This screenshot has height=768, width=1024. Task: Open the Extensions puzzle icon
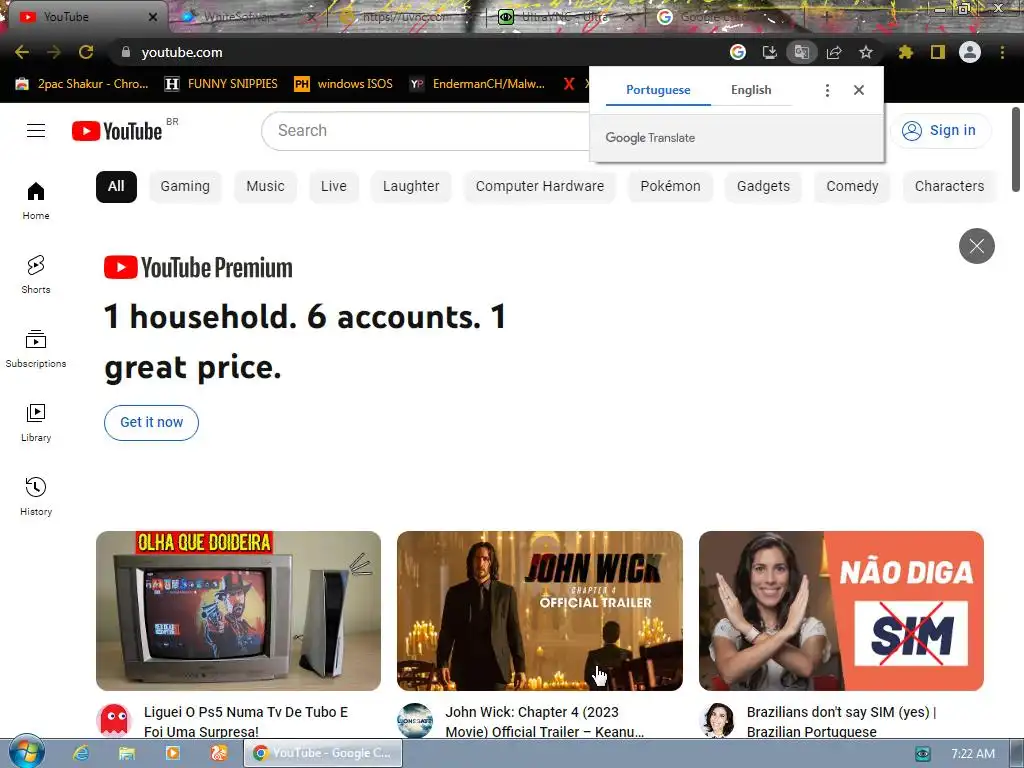point(906,52)
